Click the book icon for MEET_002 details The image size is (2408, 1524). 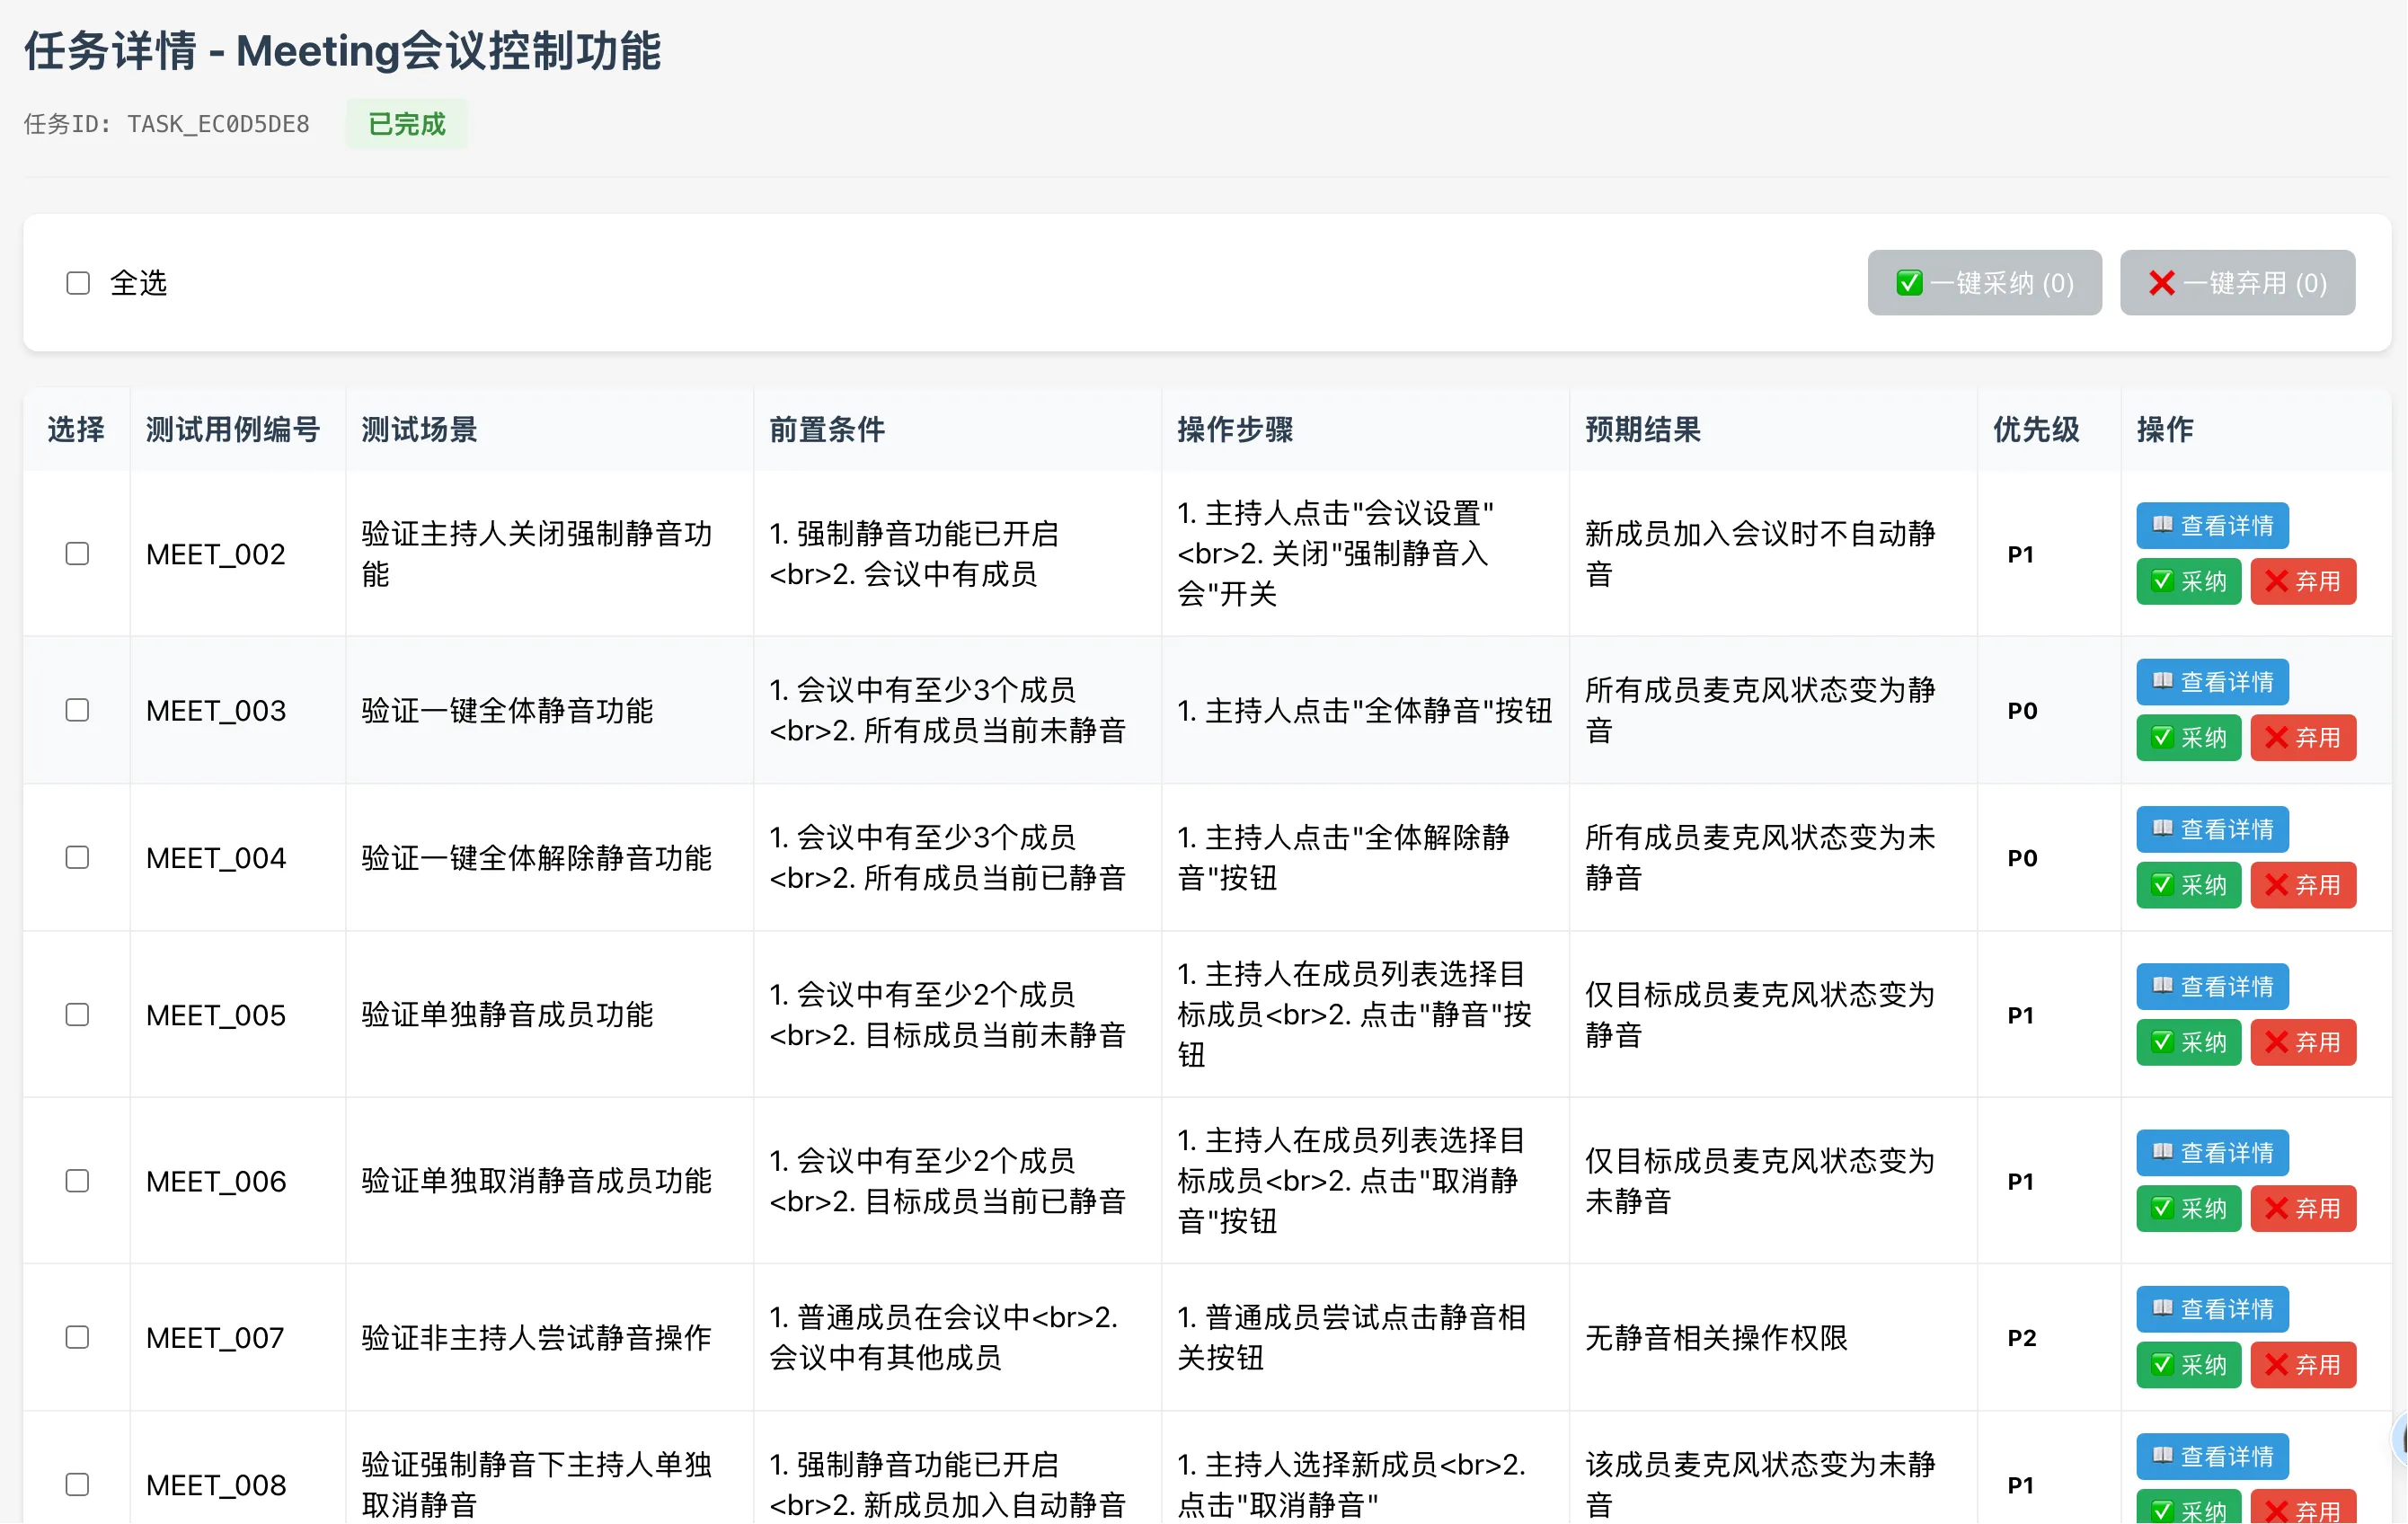coord(2162,525)
